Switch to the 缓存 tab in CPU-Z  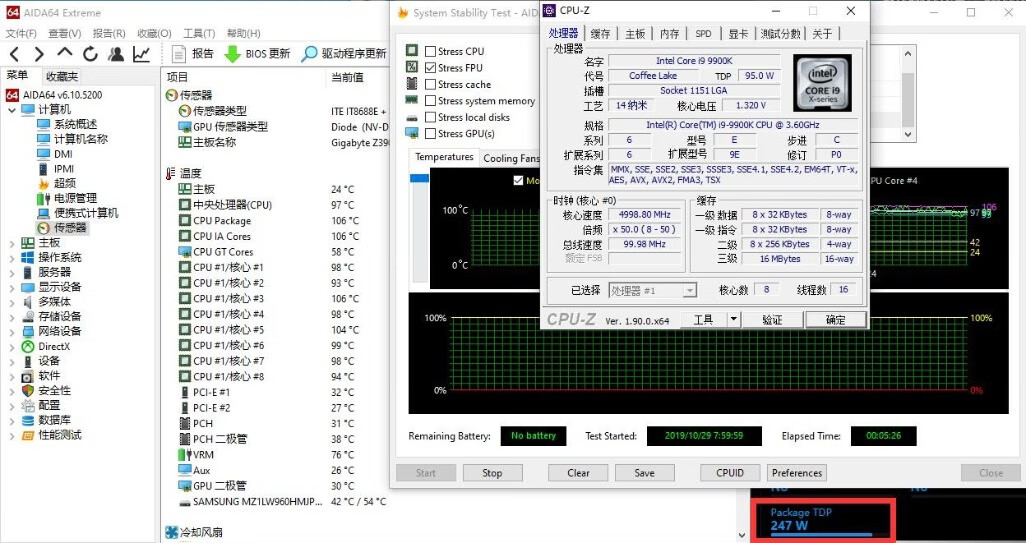click(600, 34)
